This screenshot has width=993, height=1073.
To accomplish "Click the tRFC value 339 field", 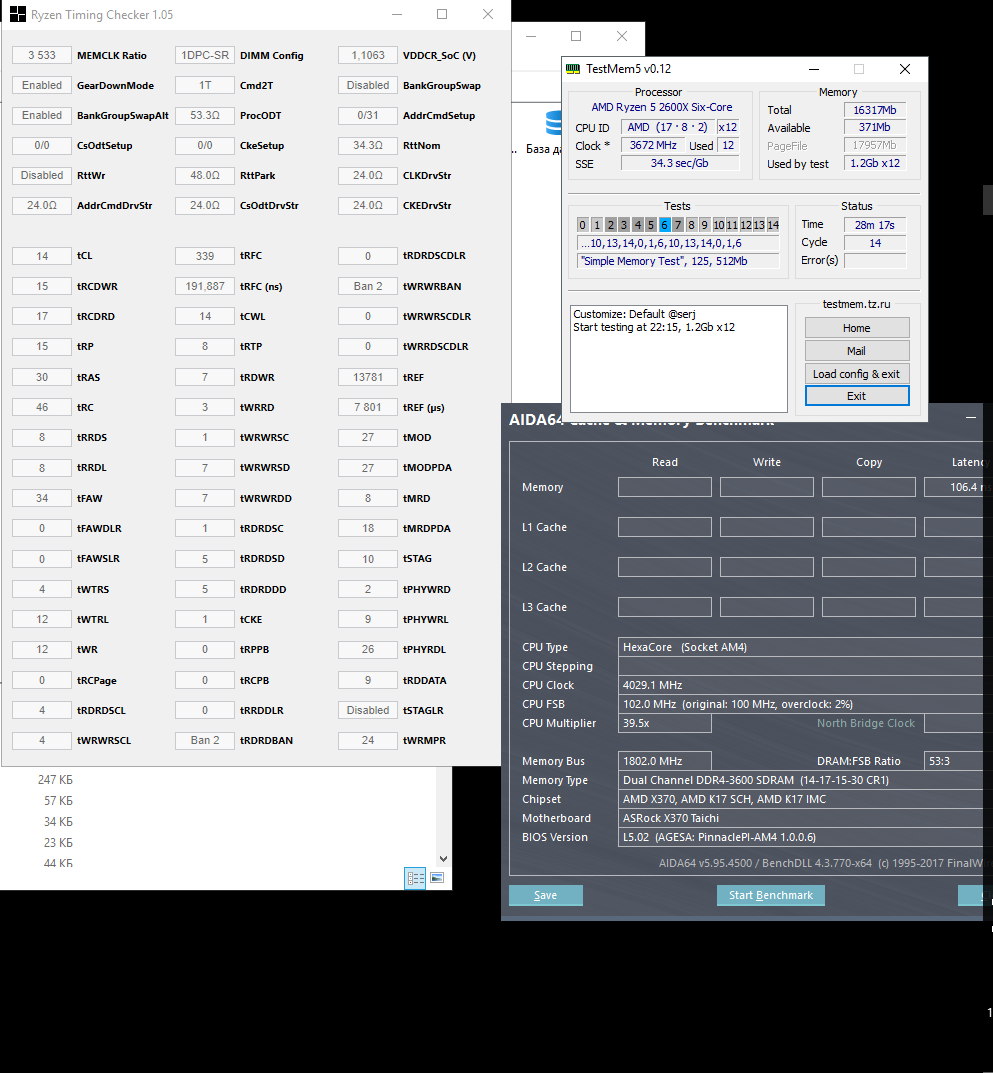I will 205,256.
